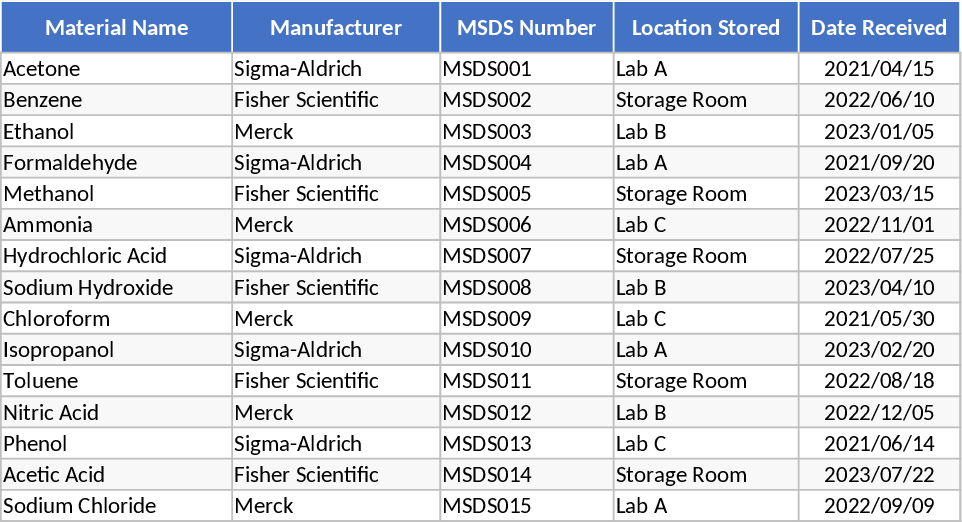
Task: Select the Location Stored column header
Action: [706, 28]
